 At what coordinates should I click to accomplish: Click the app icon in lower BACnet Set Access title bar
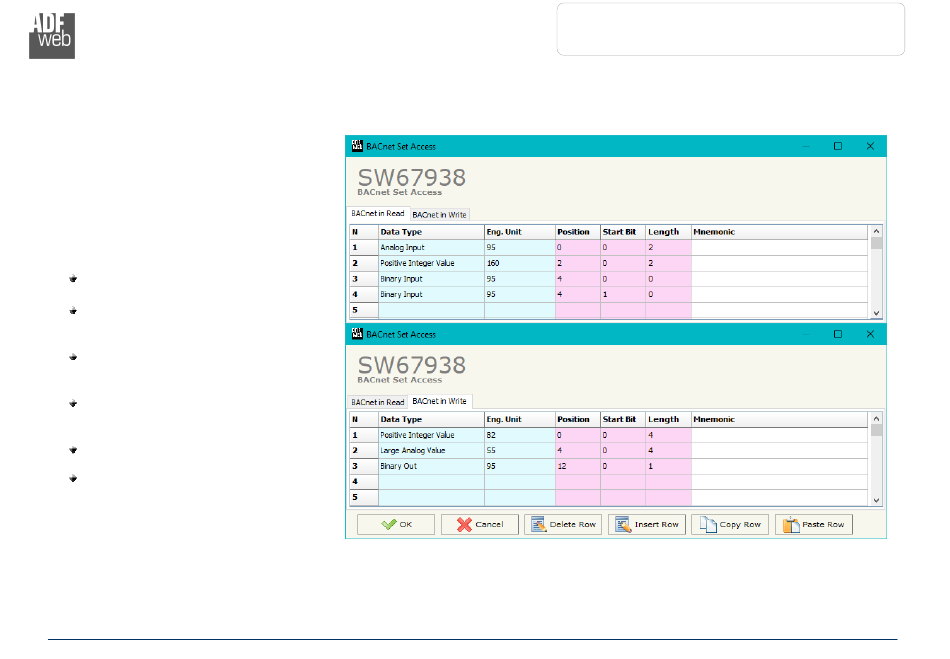357,334
